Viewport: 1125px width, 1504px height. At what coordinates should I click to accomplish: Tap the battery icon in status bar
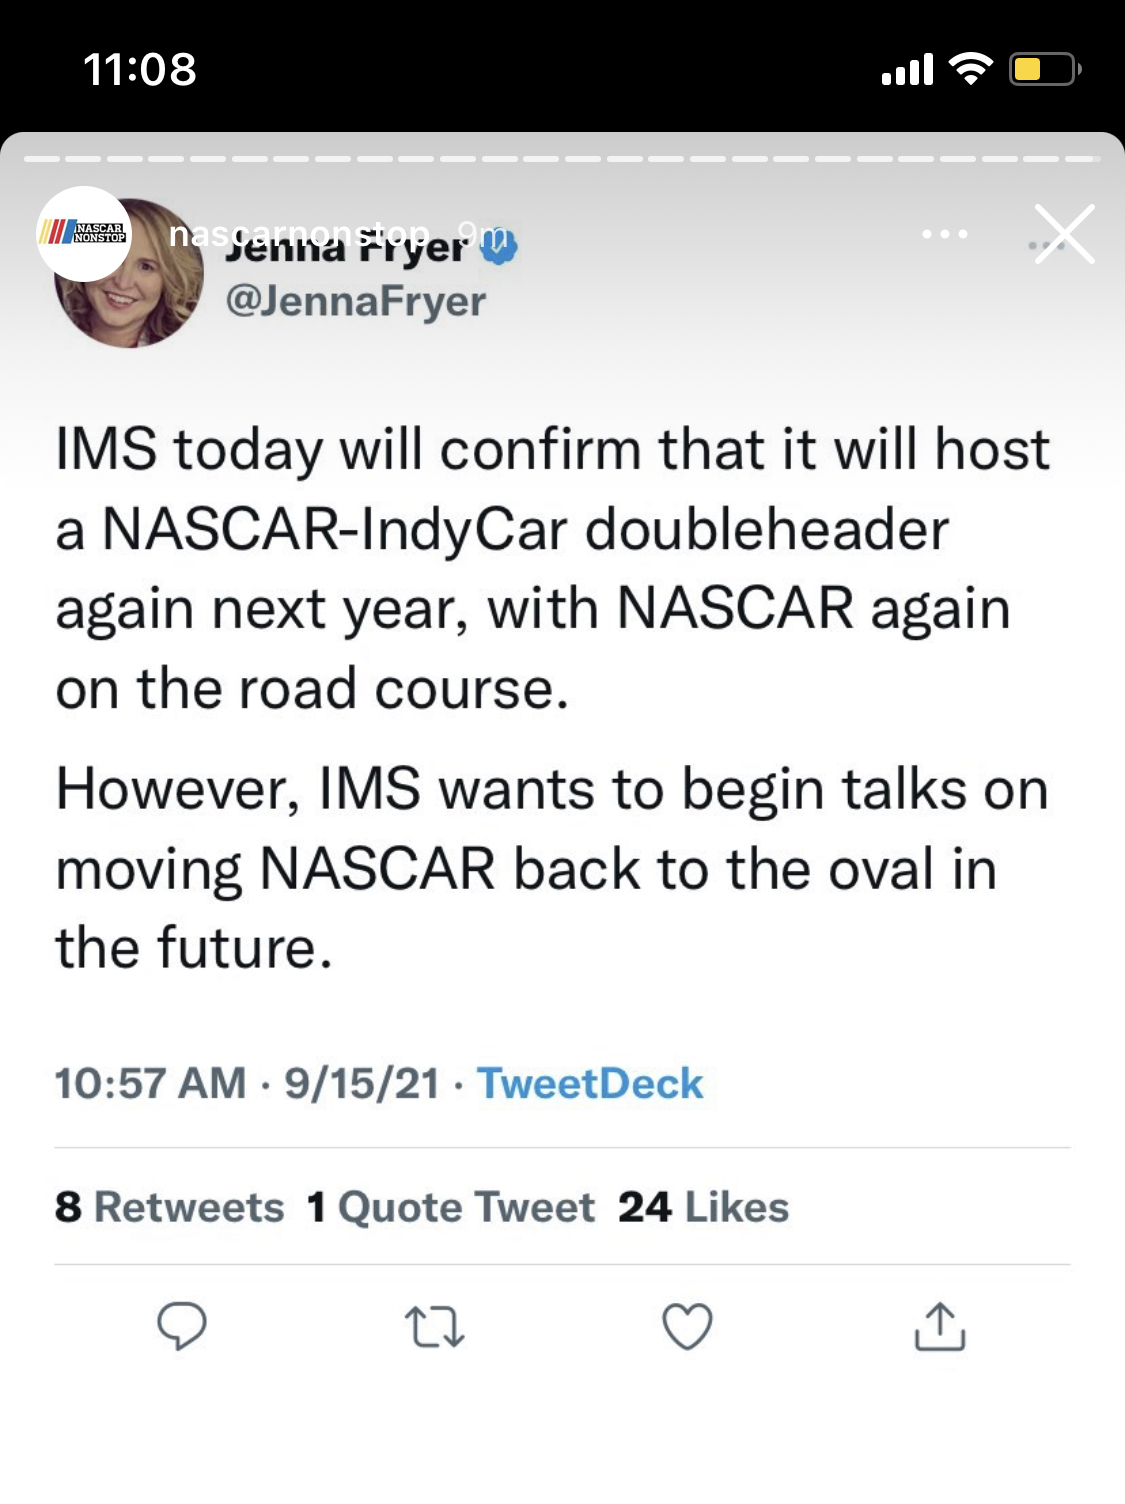[1043, 69]
